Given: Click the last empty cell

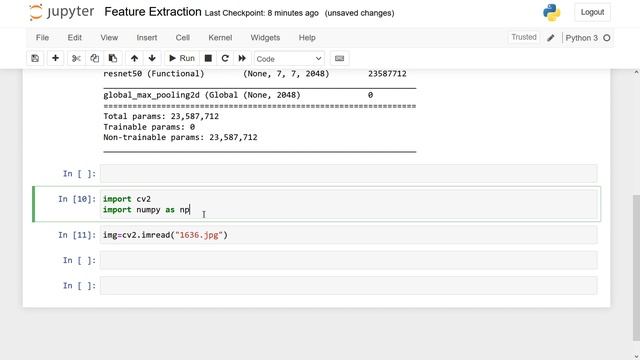Looking at the screenshot, I should point(349,286).
